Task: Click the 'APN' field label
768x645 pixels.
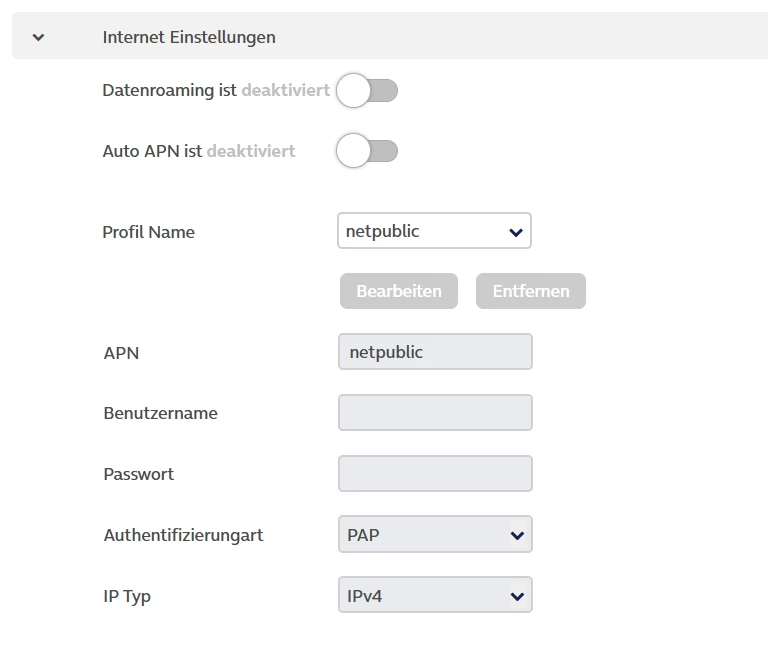Action: (121, 353)
